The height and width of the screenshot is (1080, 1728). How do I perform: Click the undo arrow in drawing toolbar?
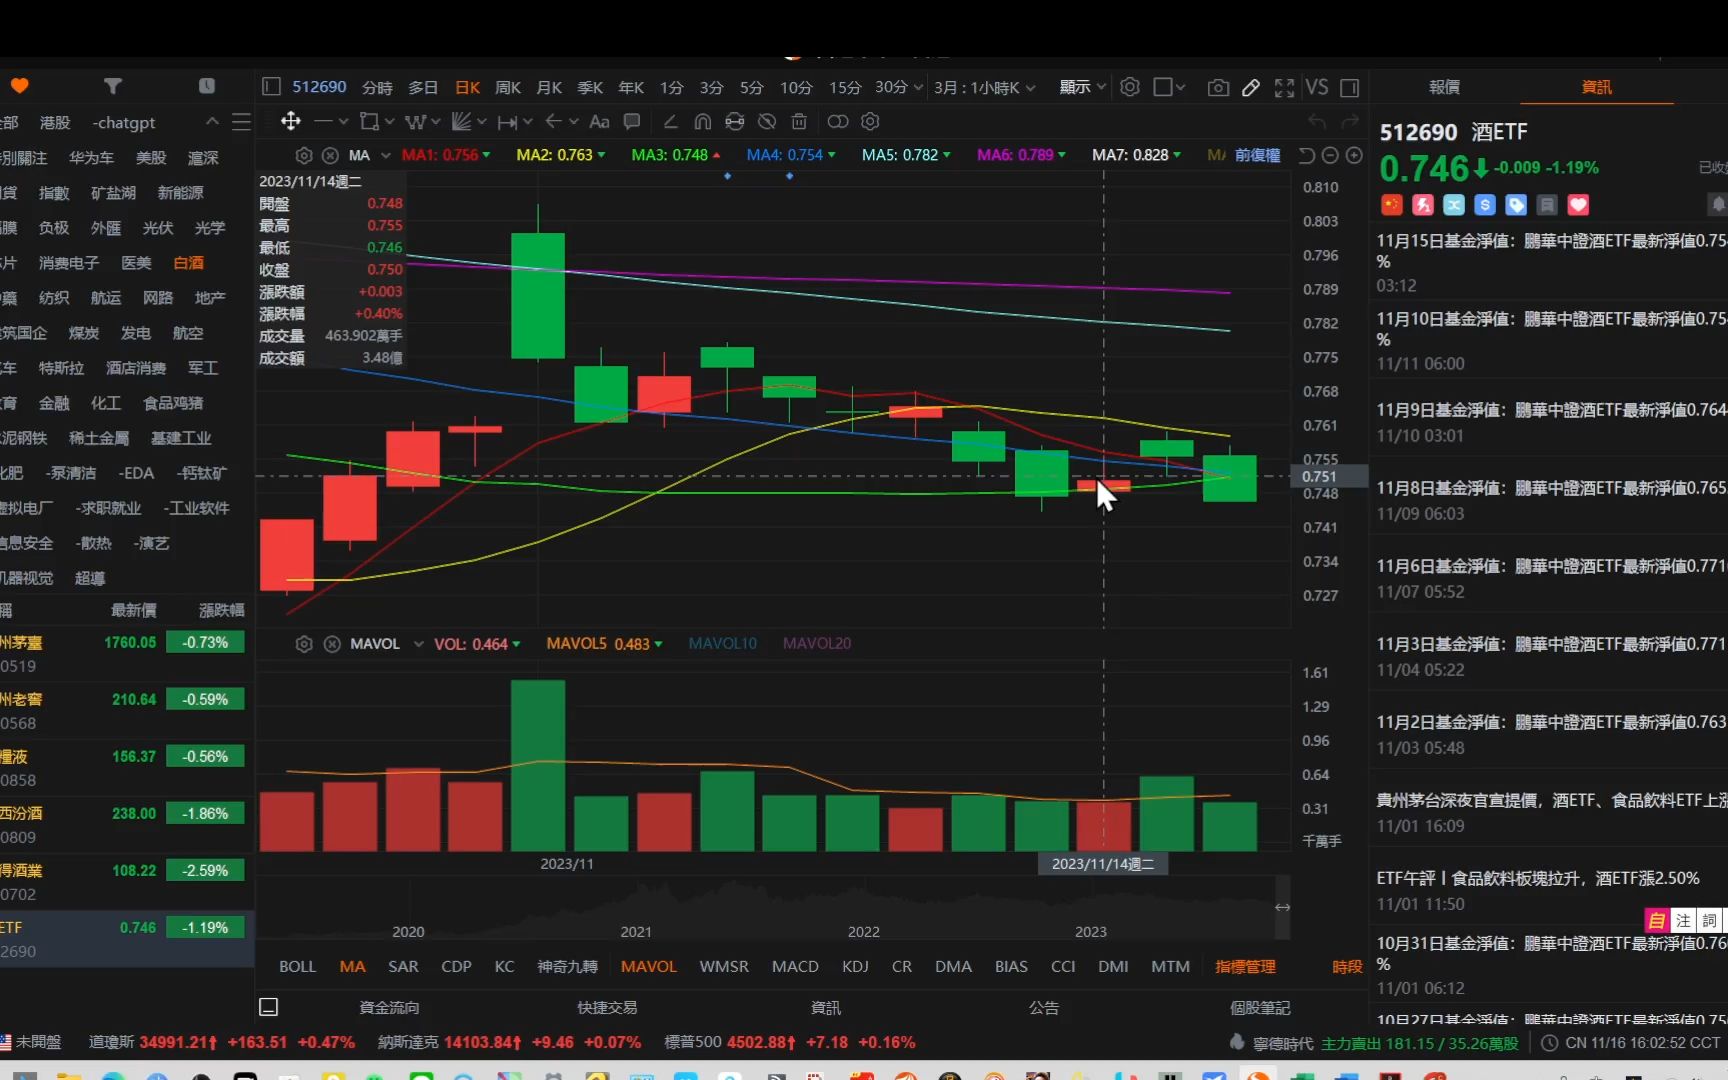pos(1317,121)
